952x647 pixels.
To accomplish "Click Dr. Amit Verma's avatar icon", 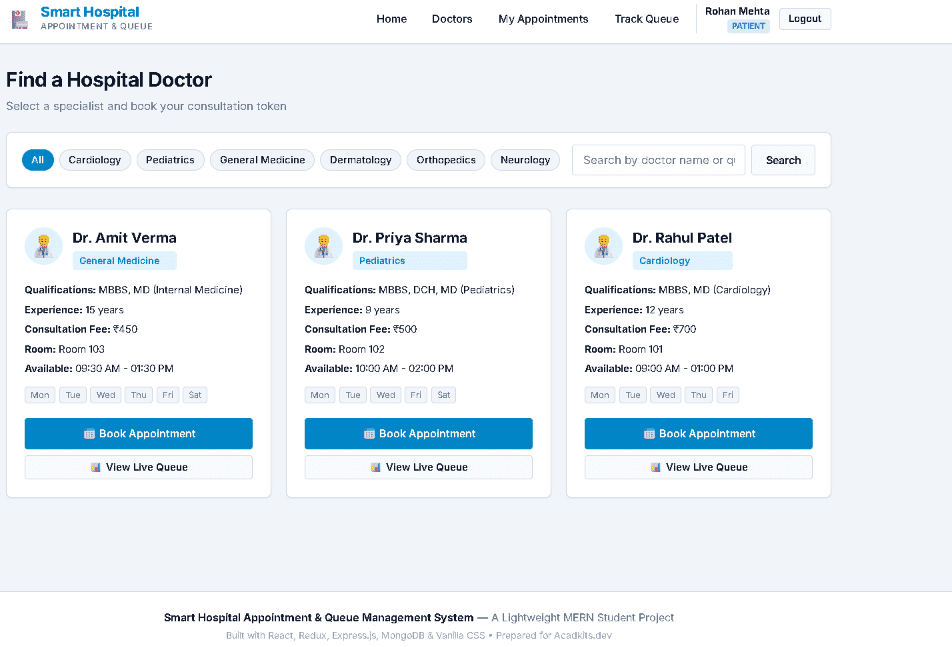I will tap(44, 246).
